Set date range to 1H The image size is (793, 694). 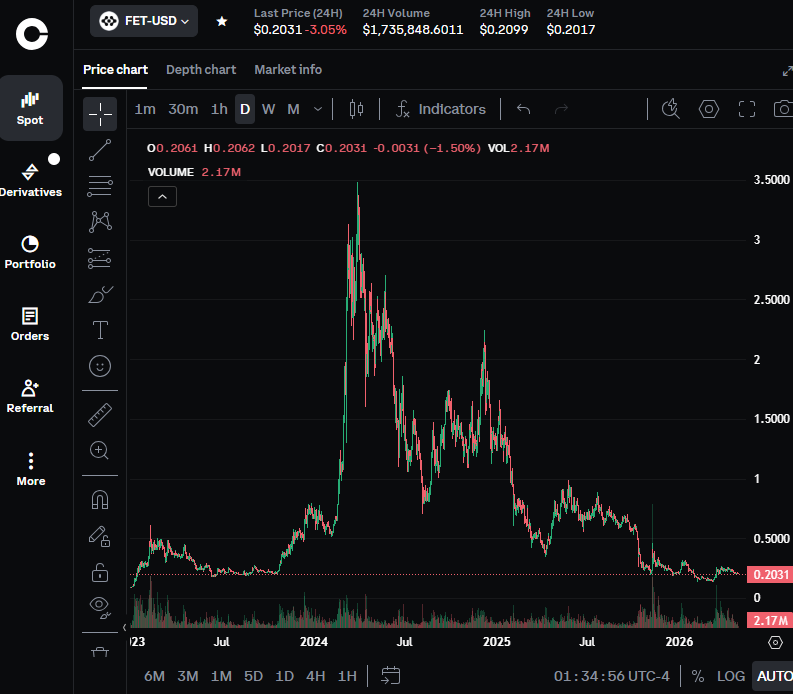(347, 676)
